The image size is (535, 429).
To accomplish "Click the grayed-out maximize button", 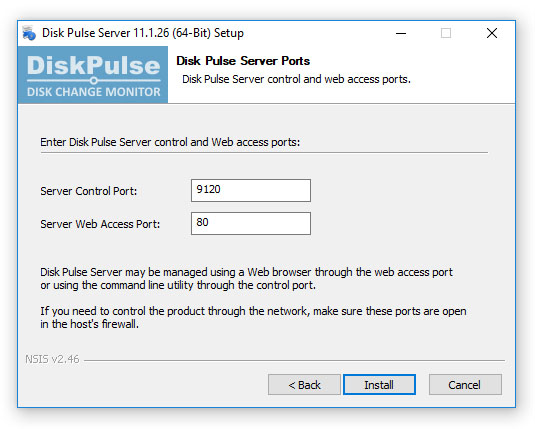I will click(446, 33).
